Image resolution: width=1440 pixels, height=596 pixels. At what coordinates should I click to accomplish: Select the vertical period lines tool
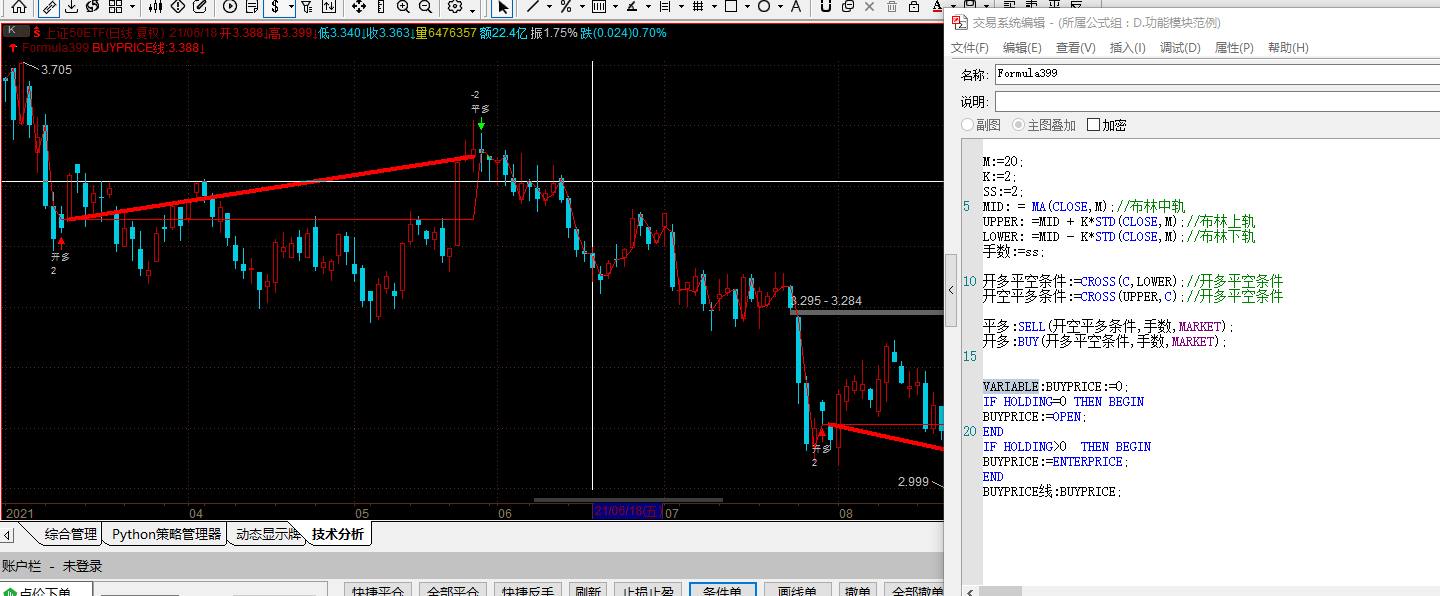599,7
